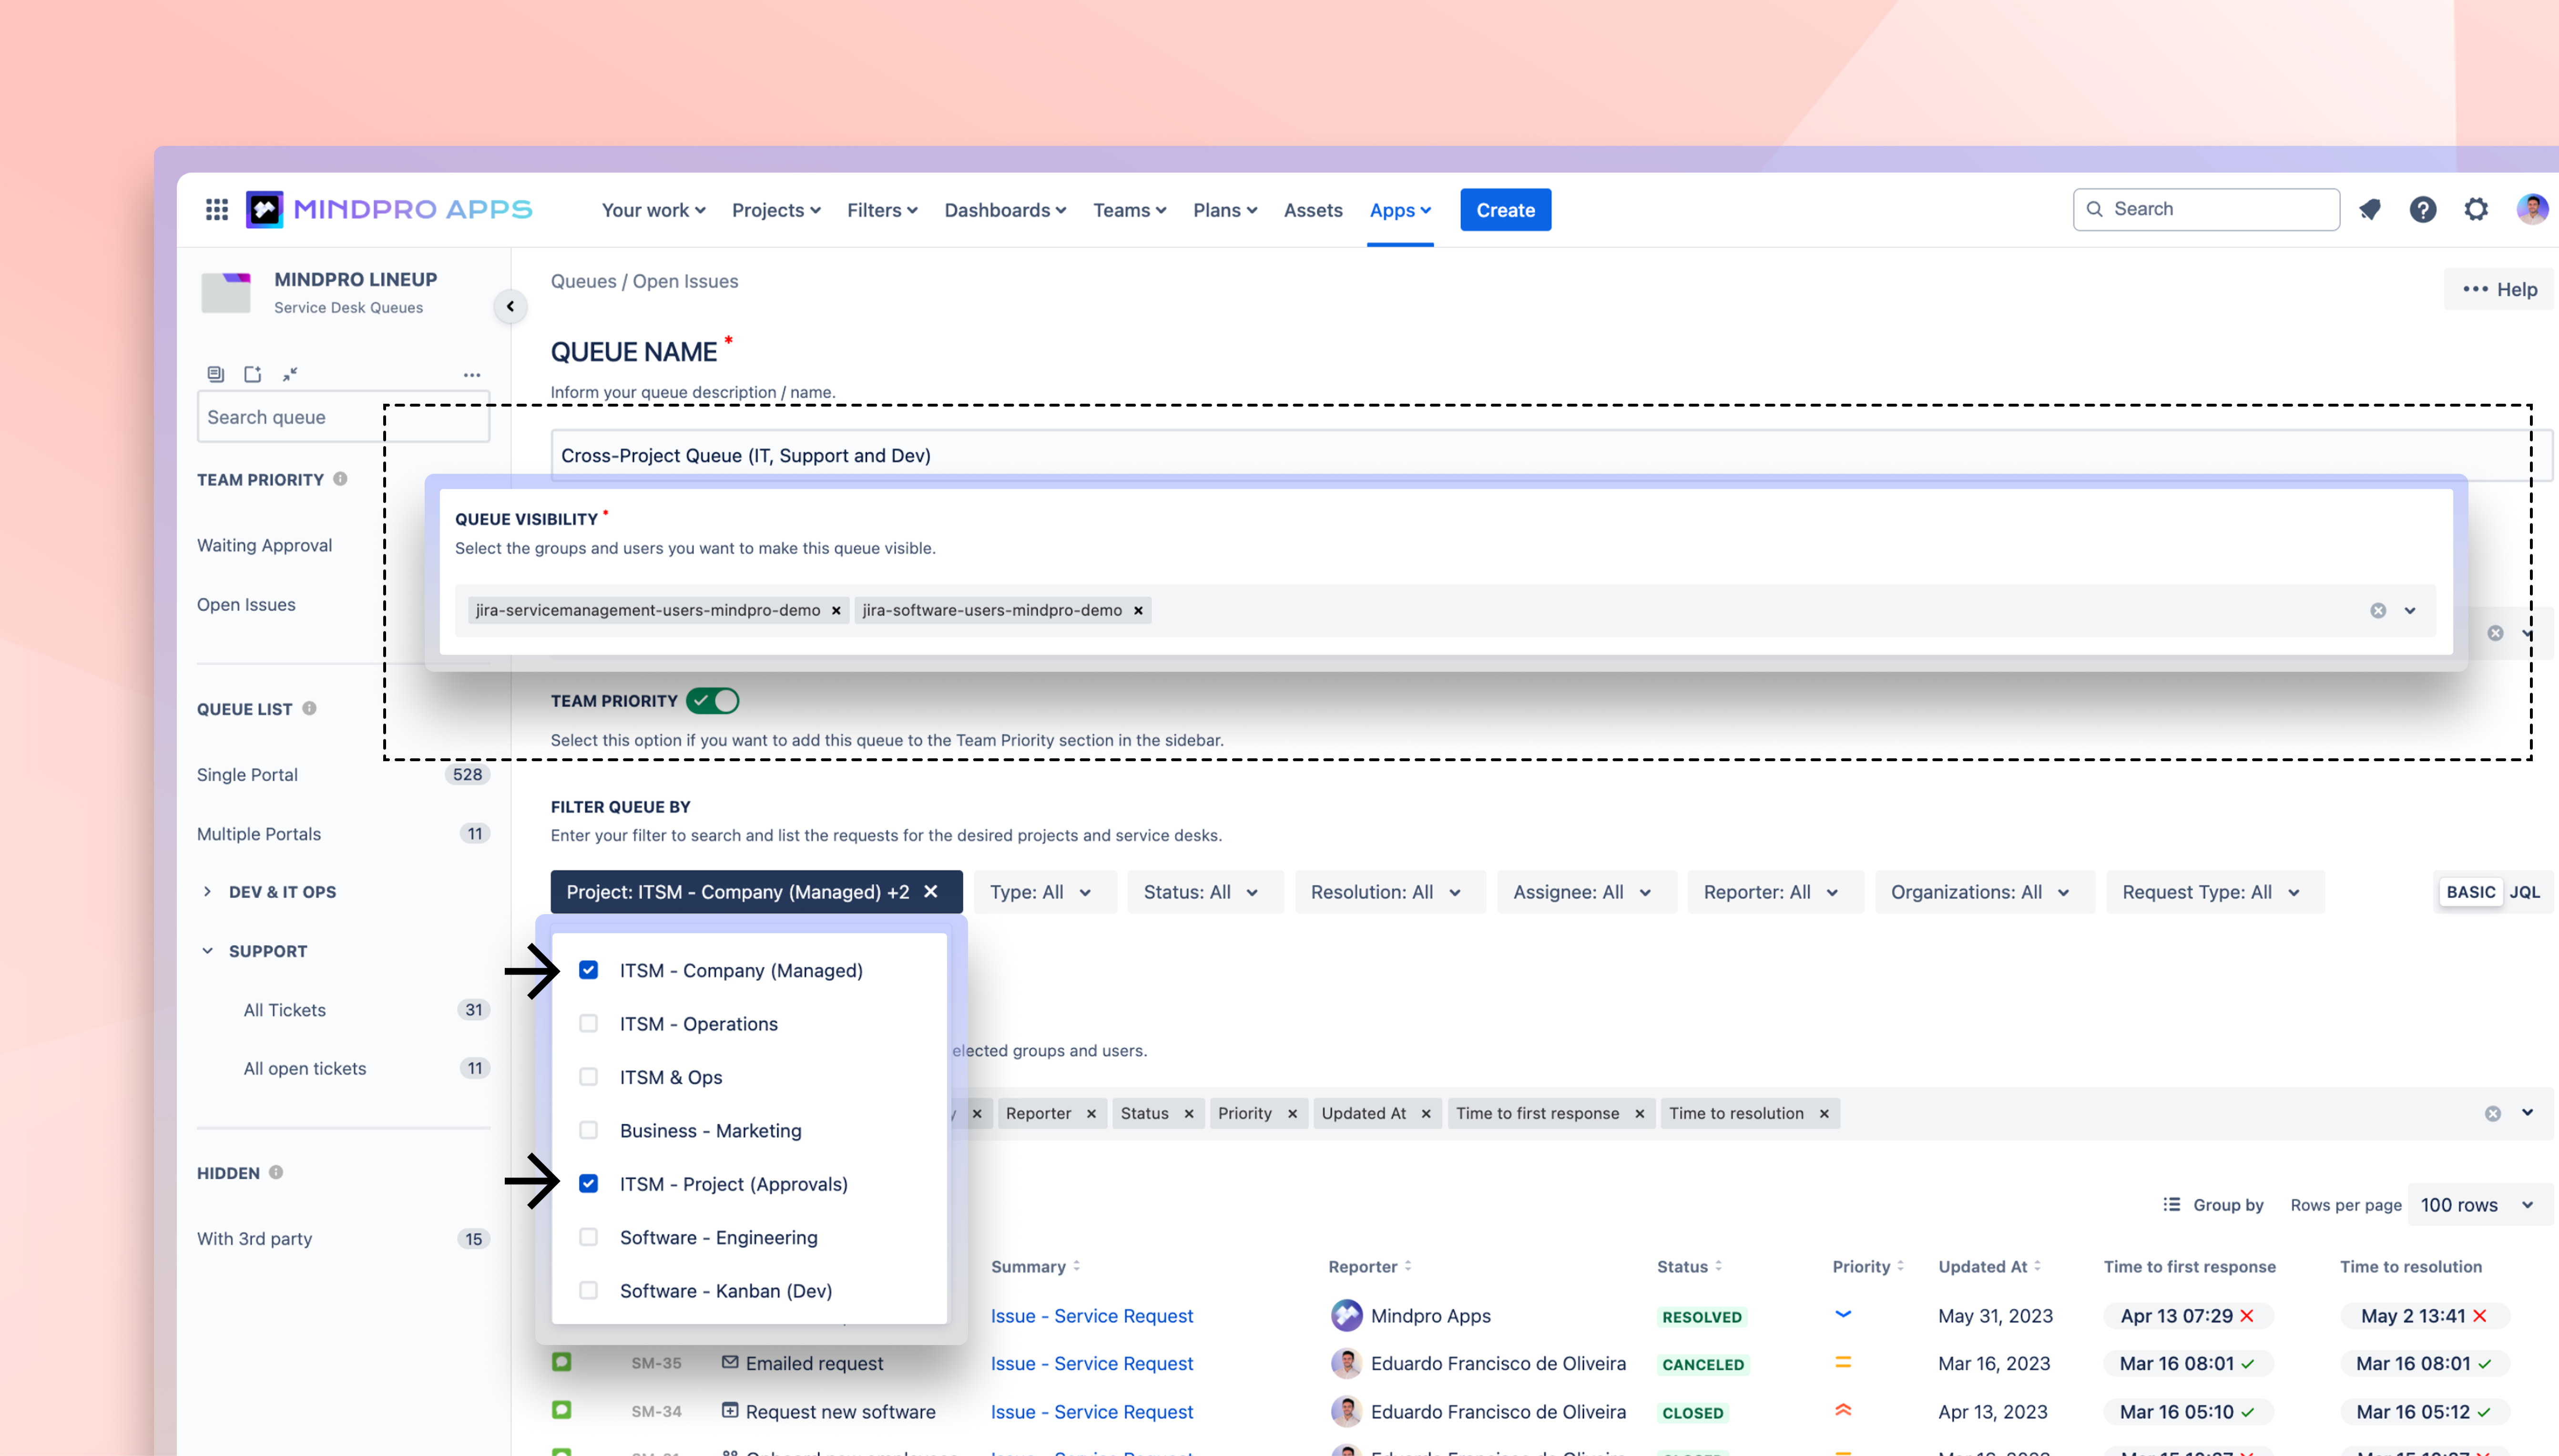The height and width of the screenshot is (1456, 2559).
Task: Toggle the Team Priority switch off
Action: point(713,701)
